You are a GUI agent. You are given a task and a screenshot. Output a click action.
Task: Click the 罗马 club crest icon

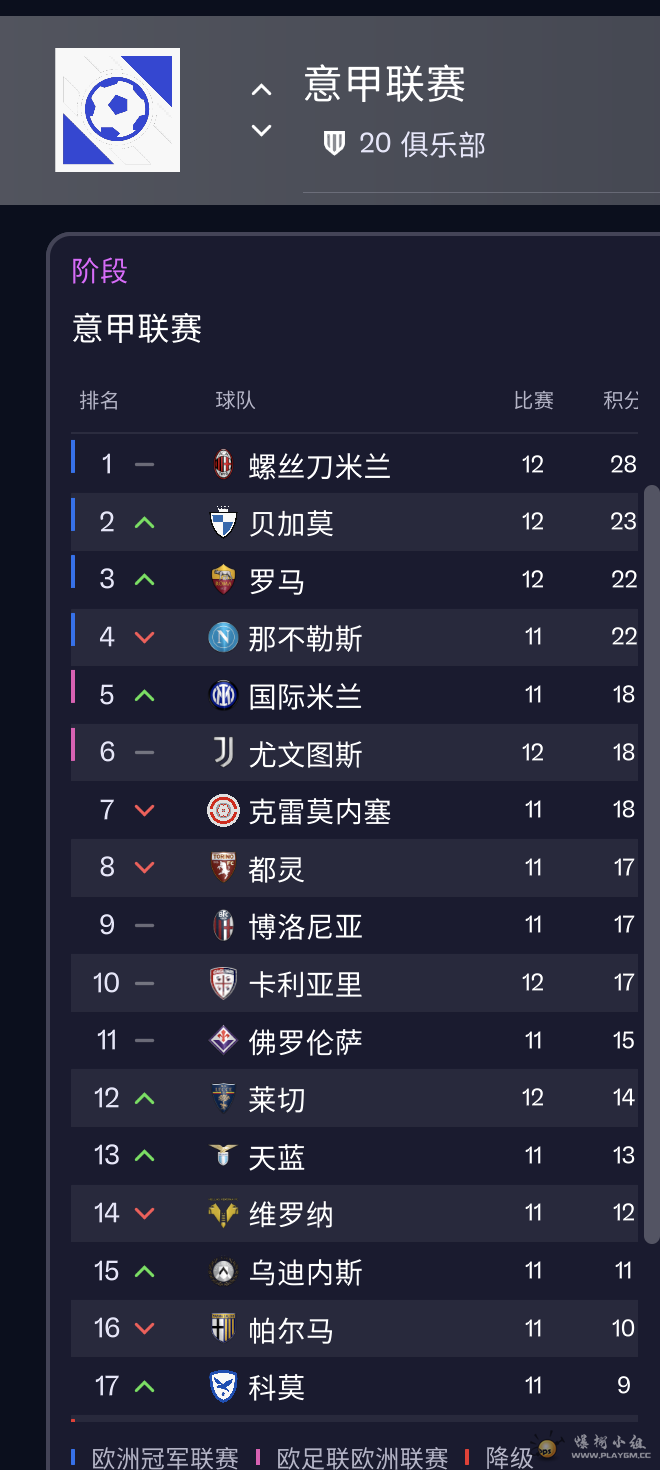click(x=223, y=580)
